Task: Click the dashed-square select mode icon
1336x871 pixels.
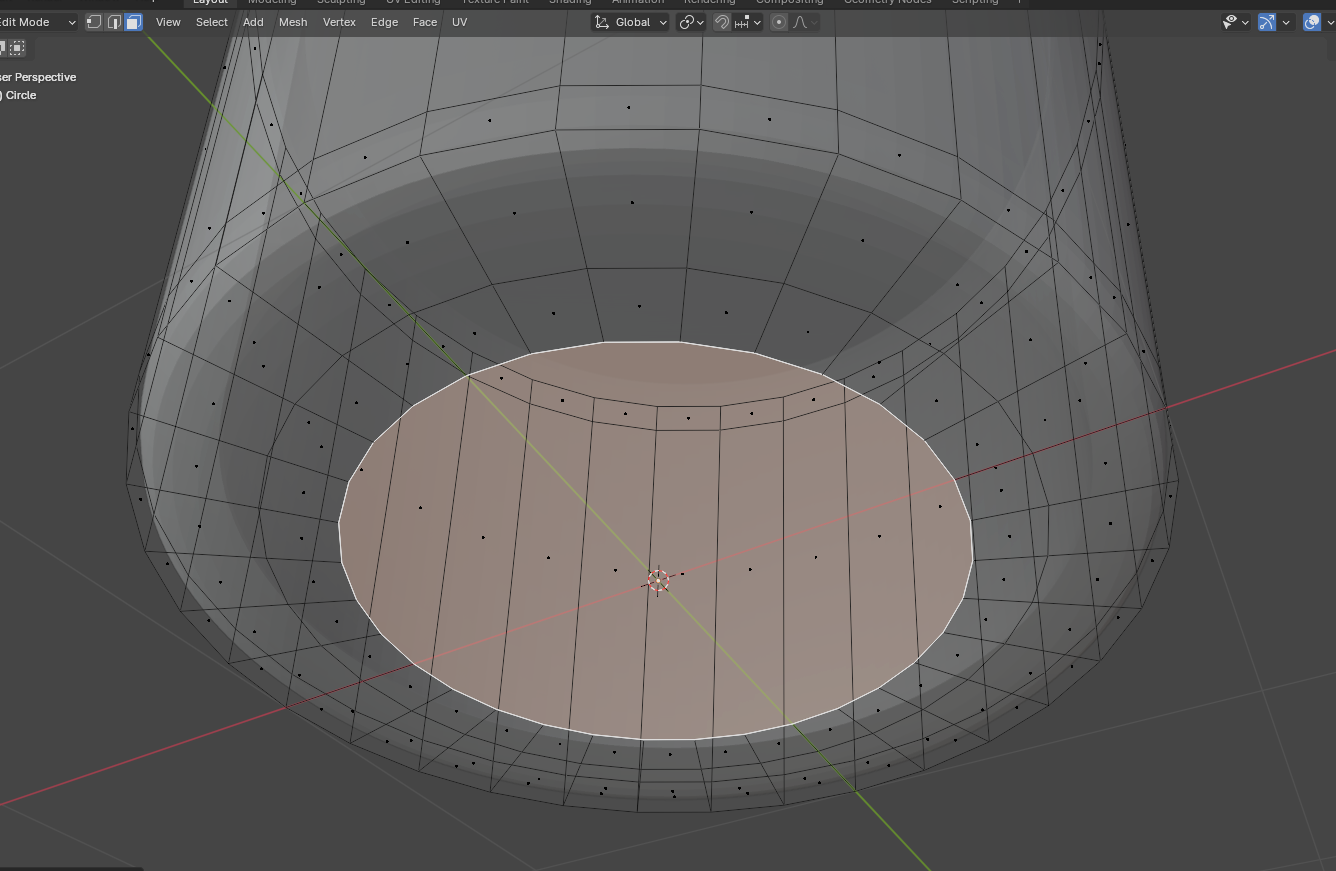Action: [17, 47]
